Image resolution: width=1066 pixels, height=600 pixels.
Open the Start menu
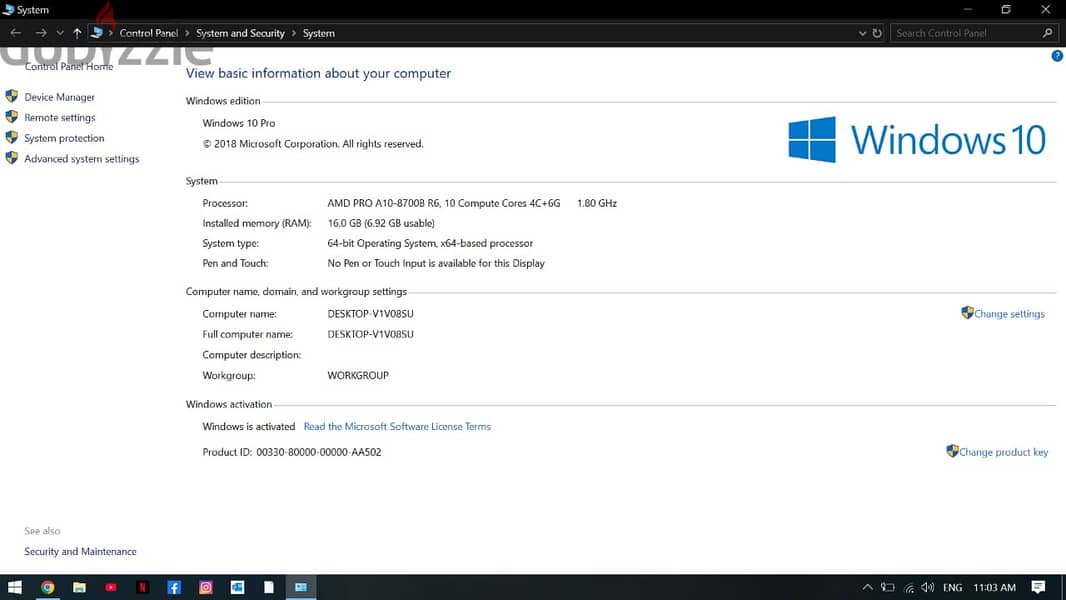(15, 587)
